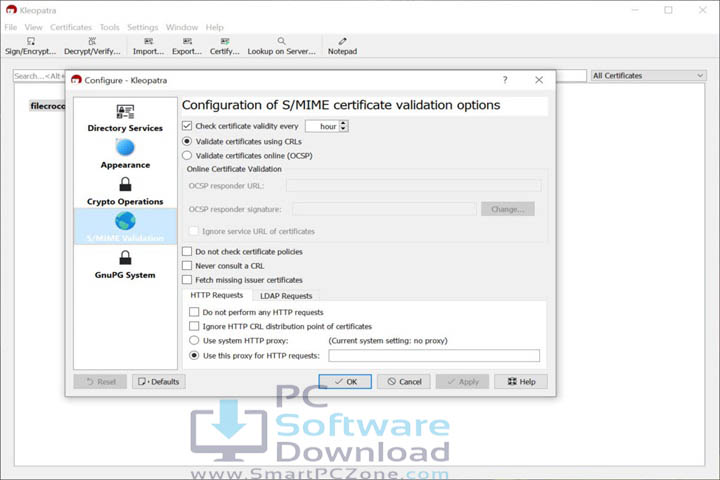
Task: Enable Do not perform any HTTP requests
Action: 194,312
